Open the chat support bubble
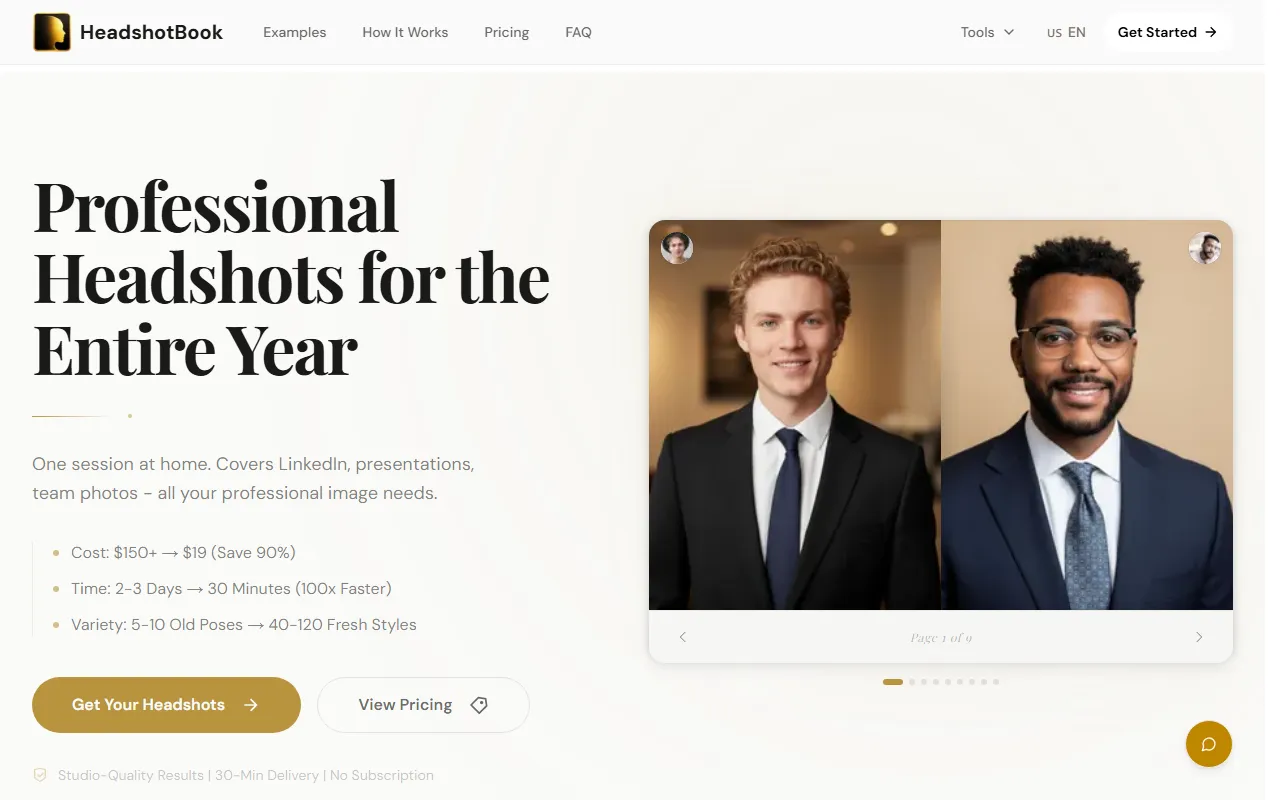Viewport: 1280px width, 800px height. click(1208, 744)
